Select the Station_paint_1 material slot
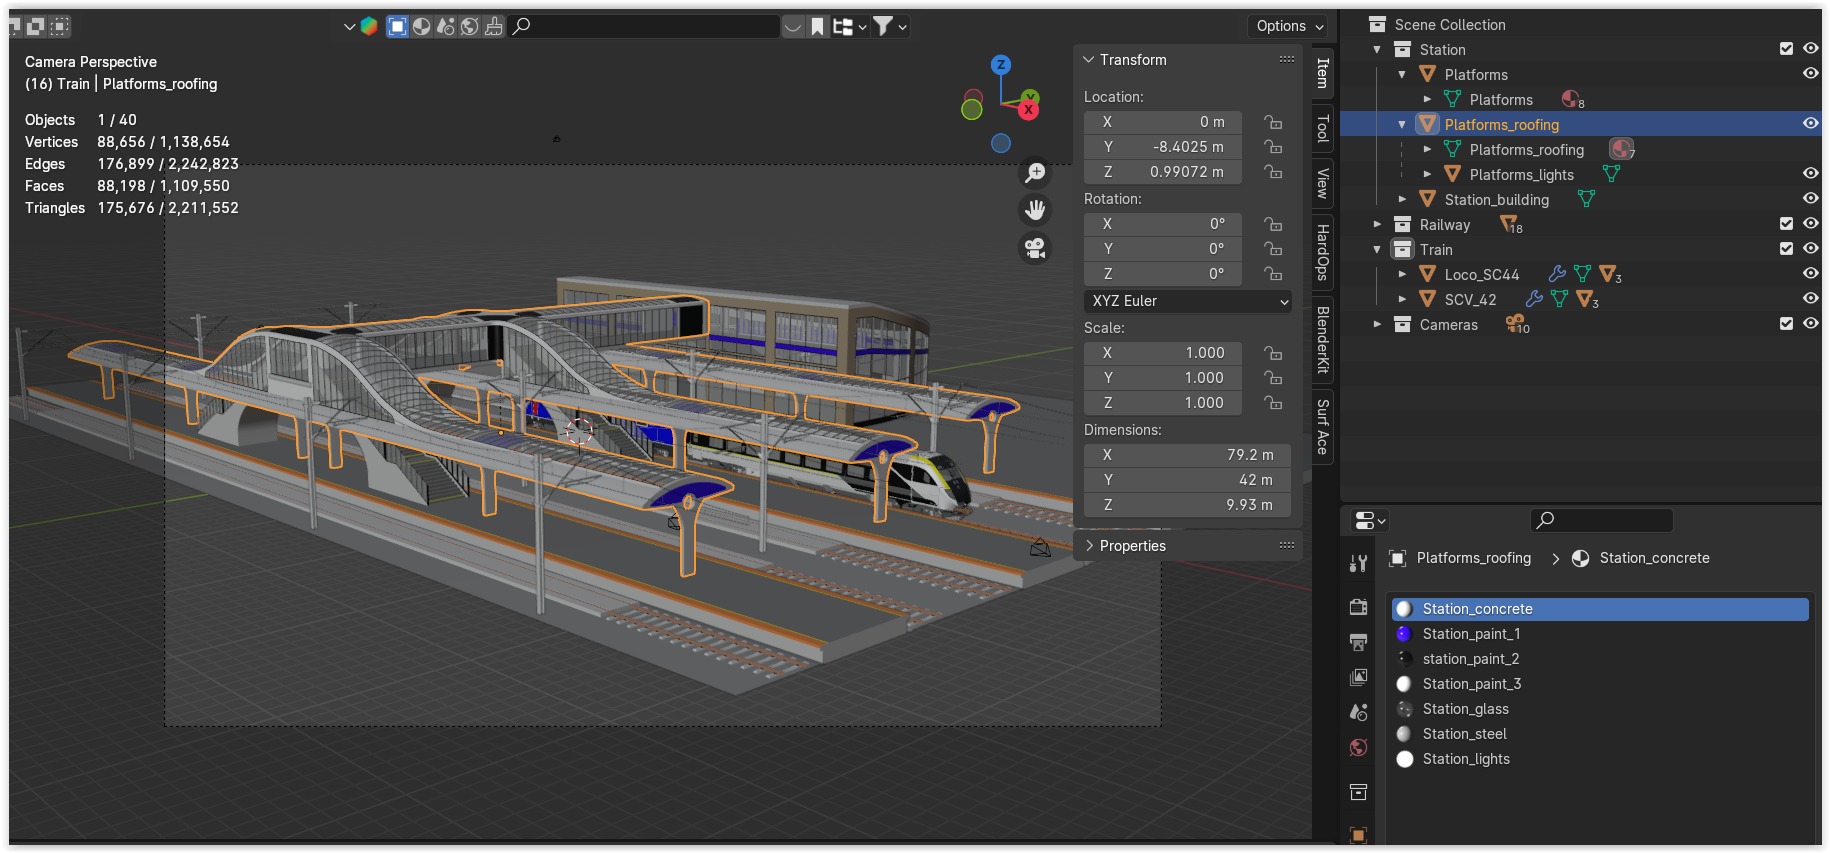This screenshot has width=1830, height=853. coord(1600,634)
